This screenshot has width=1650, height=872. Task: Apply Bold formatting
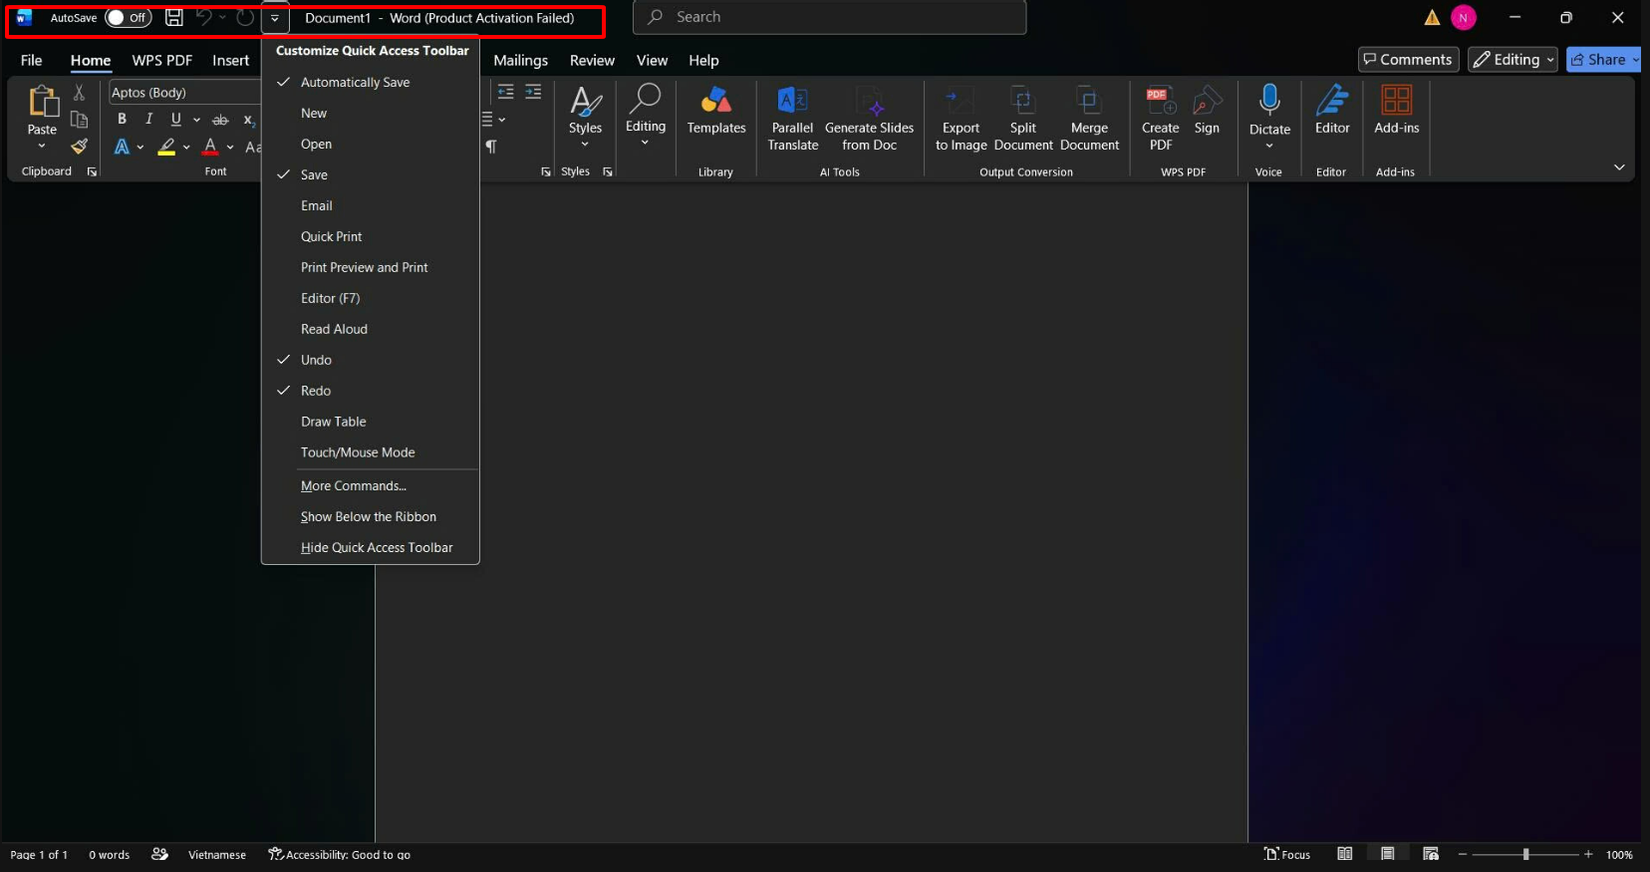point(122,119)
